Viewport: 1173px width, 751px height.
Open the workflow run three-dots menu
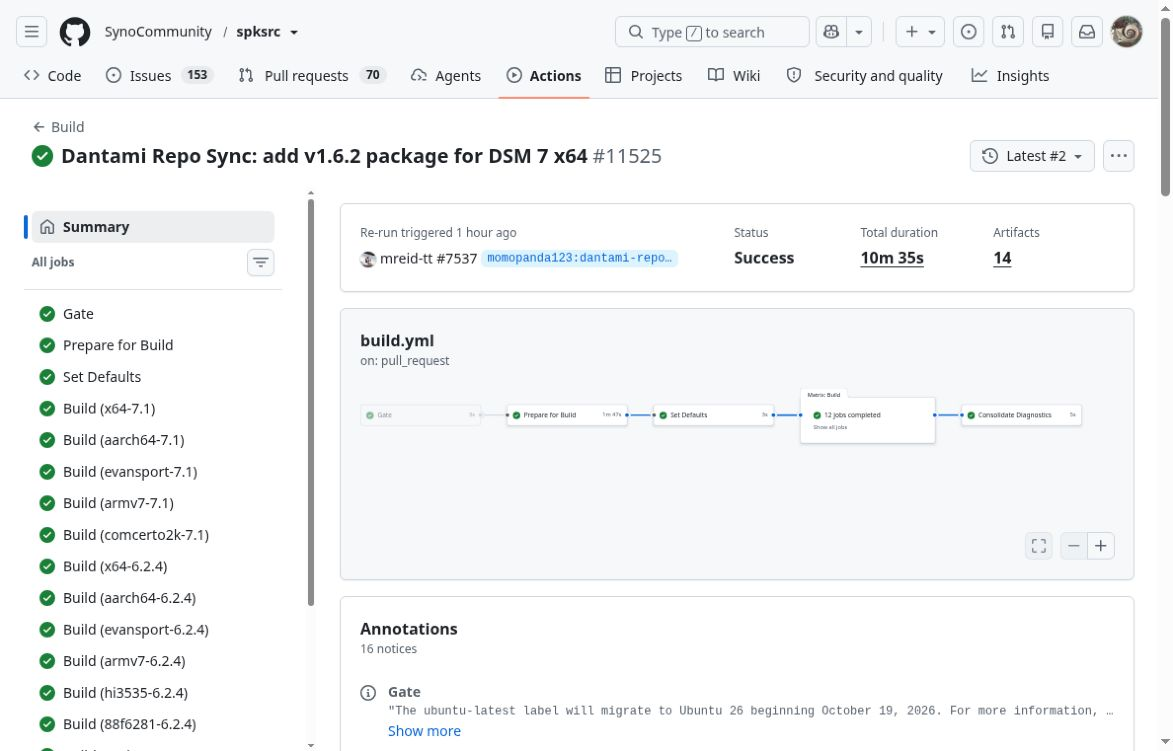(x=1118, y=156)
